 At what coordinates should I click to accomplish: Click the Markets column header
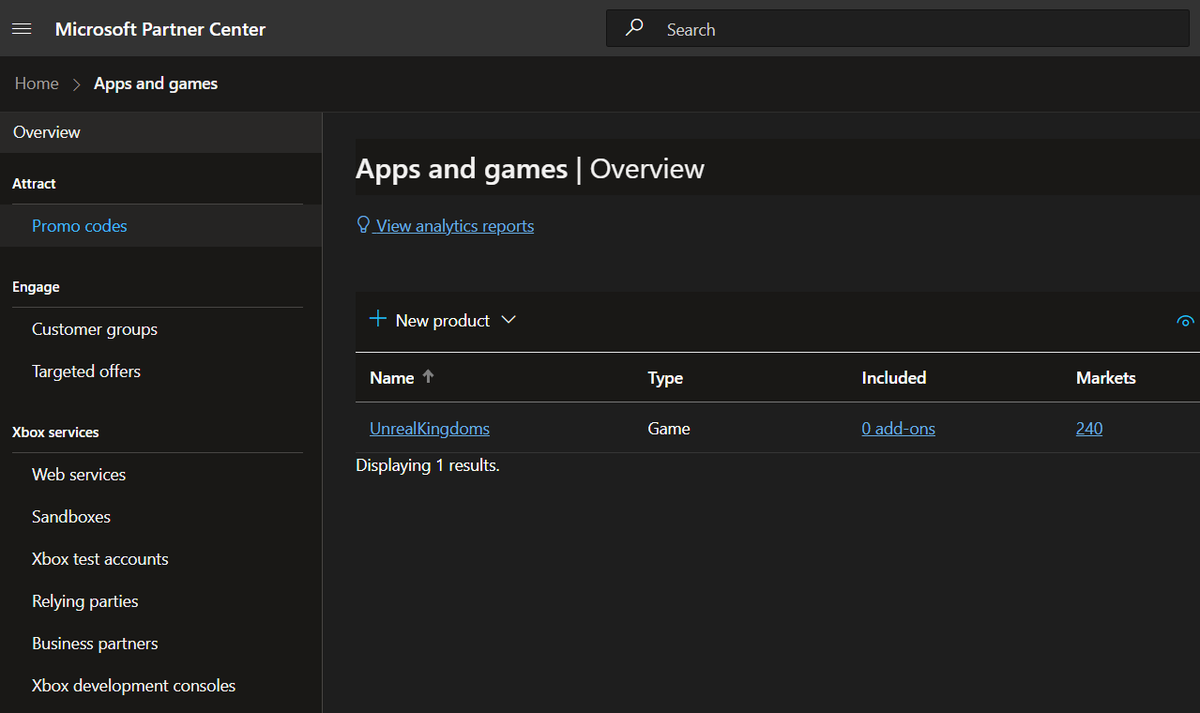[1106, 377]
